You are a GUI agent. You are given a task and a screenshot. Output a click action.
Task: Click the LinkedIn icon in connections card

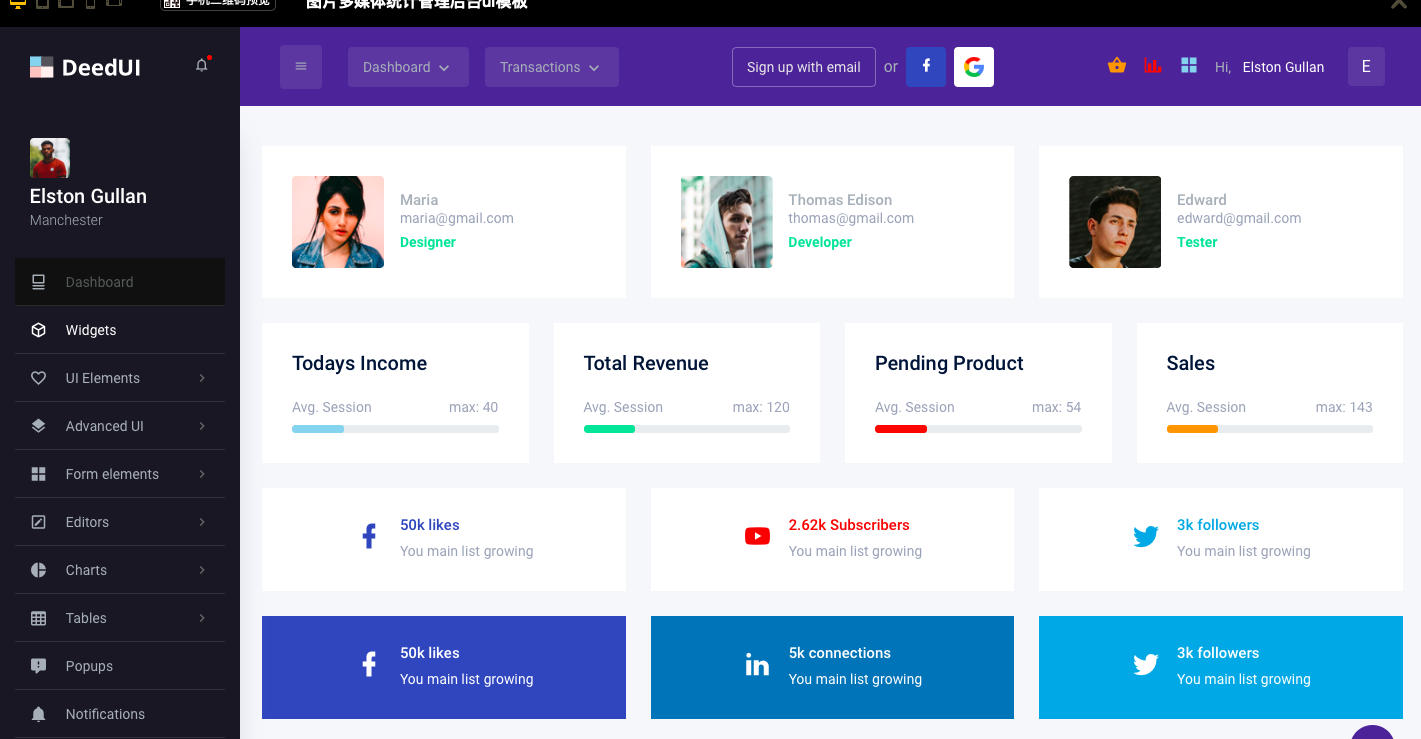[757, 665]
